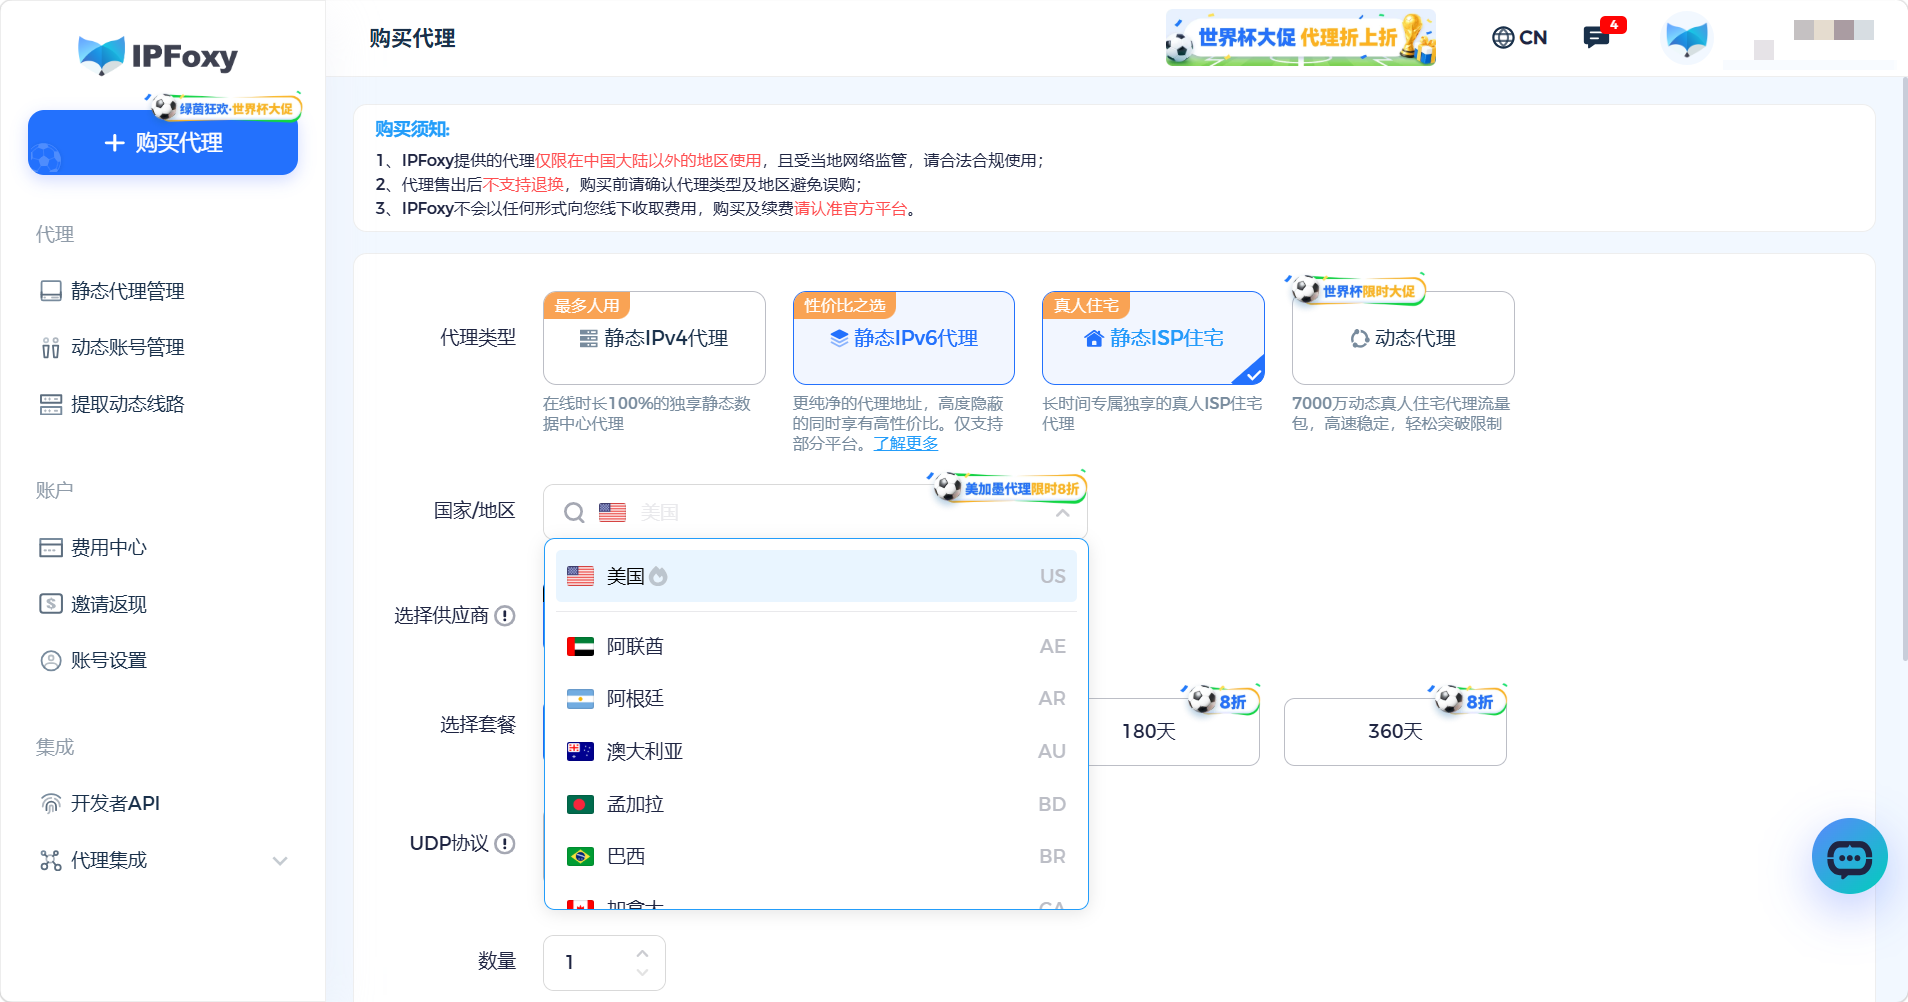Click the 提取动态线路 server icon
The image size is (1908, 1002).
(51, 404)
